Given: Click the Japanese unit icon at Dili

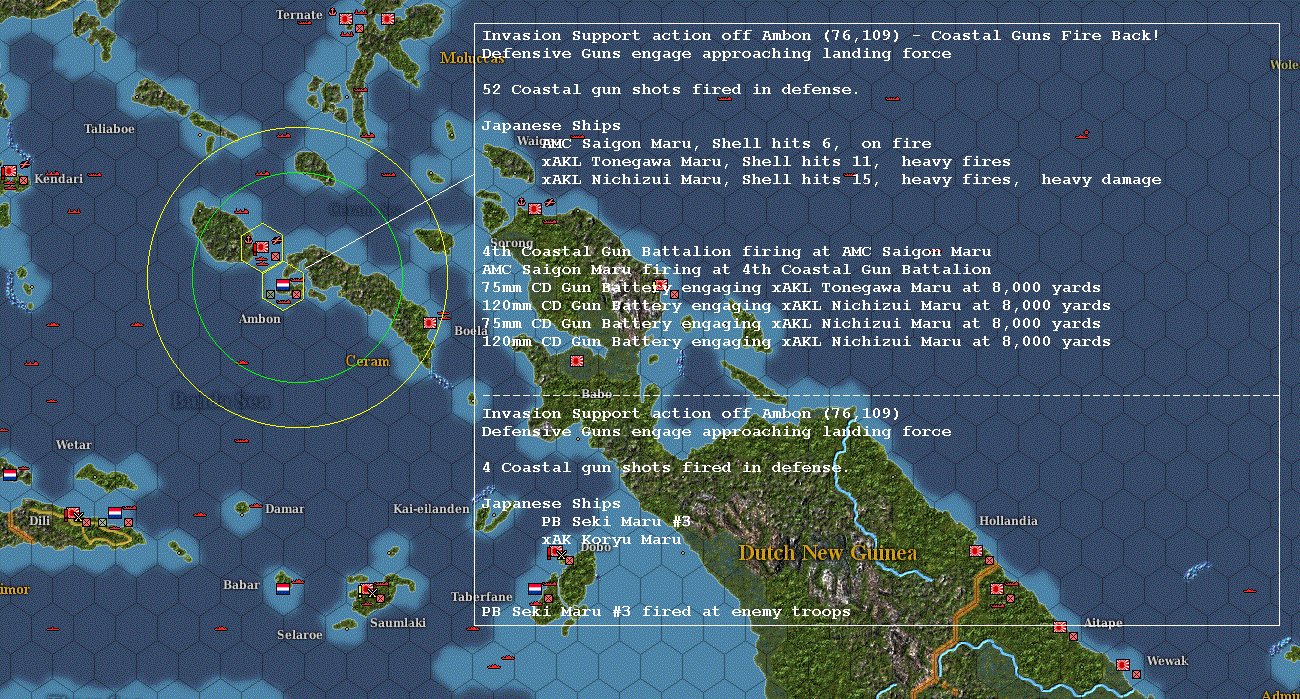Looking at the screenshot, I should 72,514.
